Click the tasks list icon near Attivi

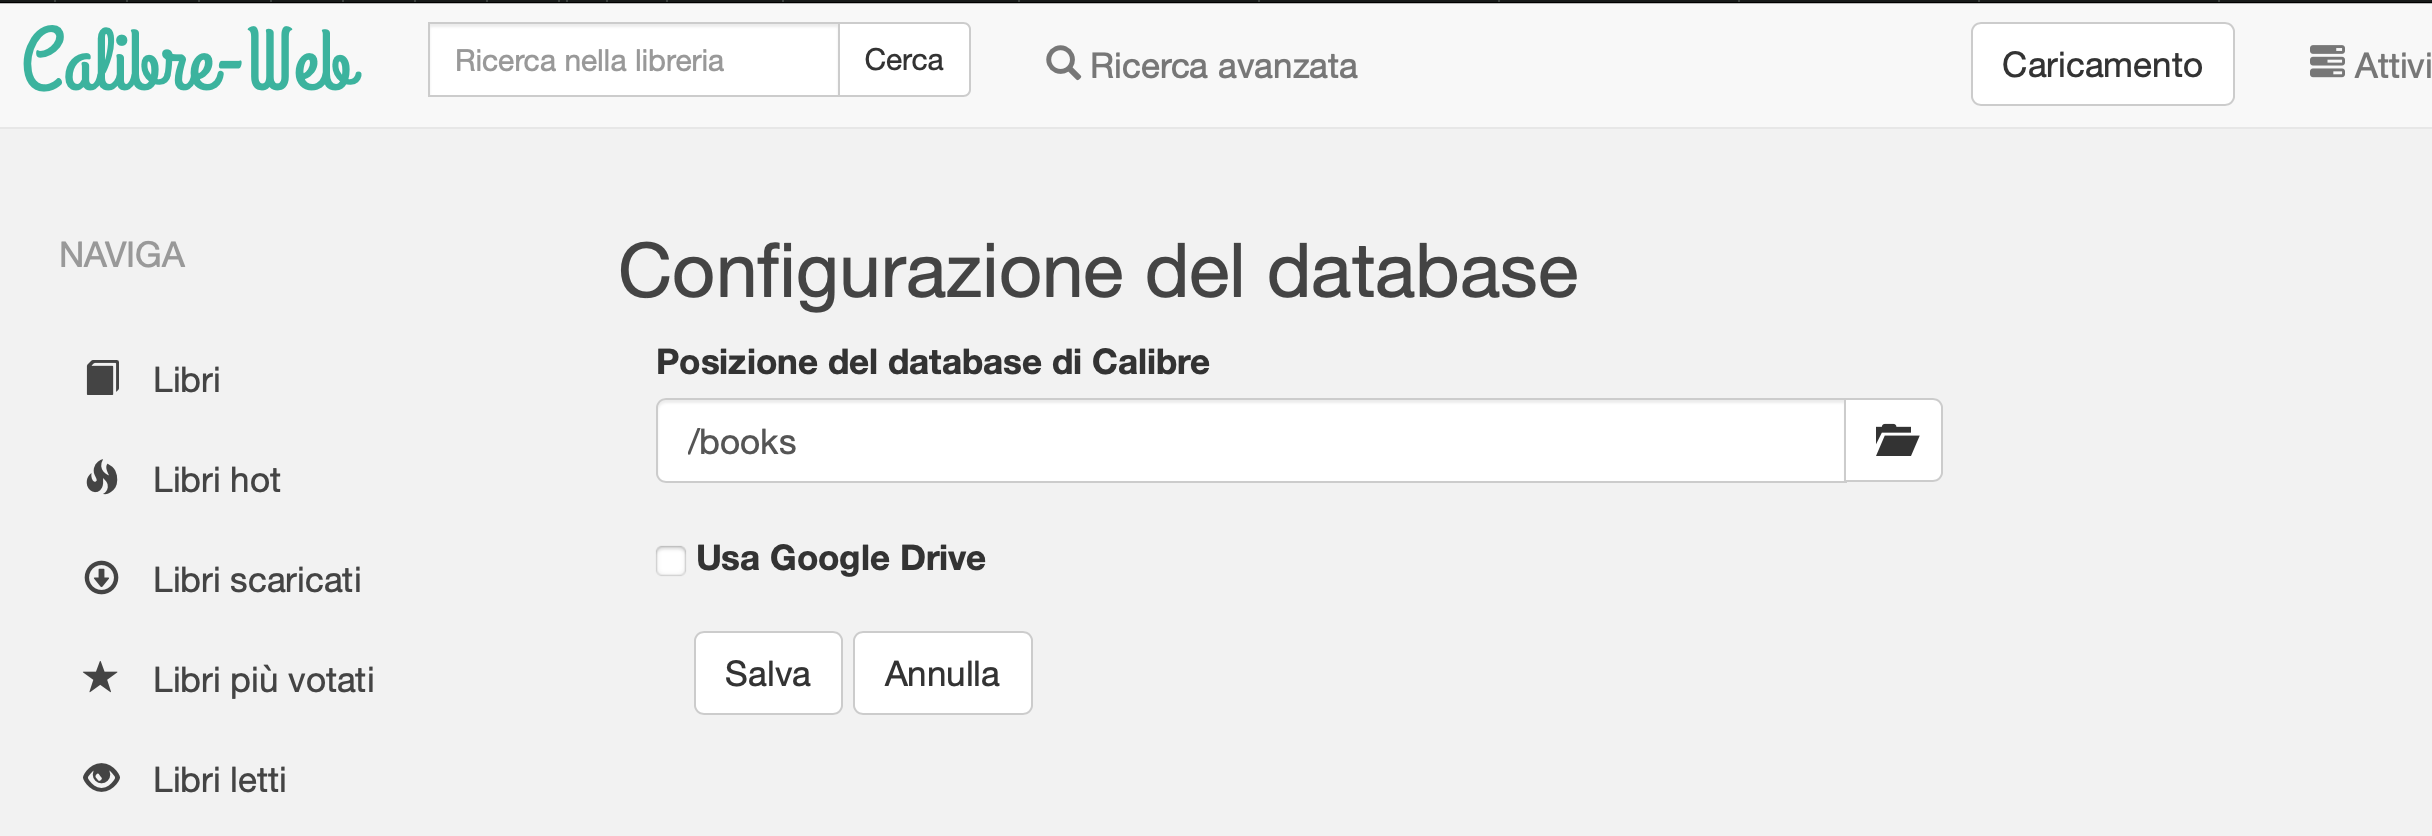pos(2326,62)
